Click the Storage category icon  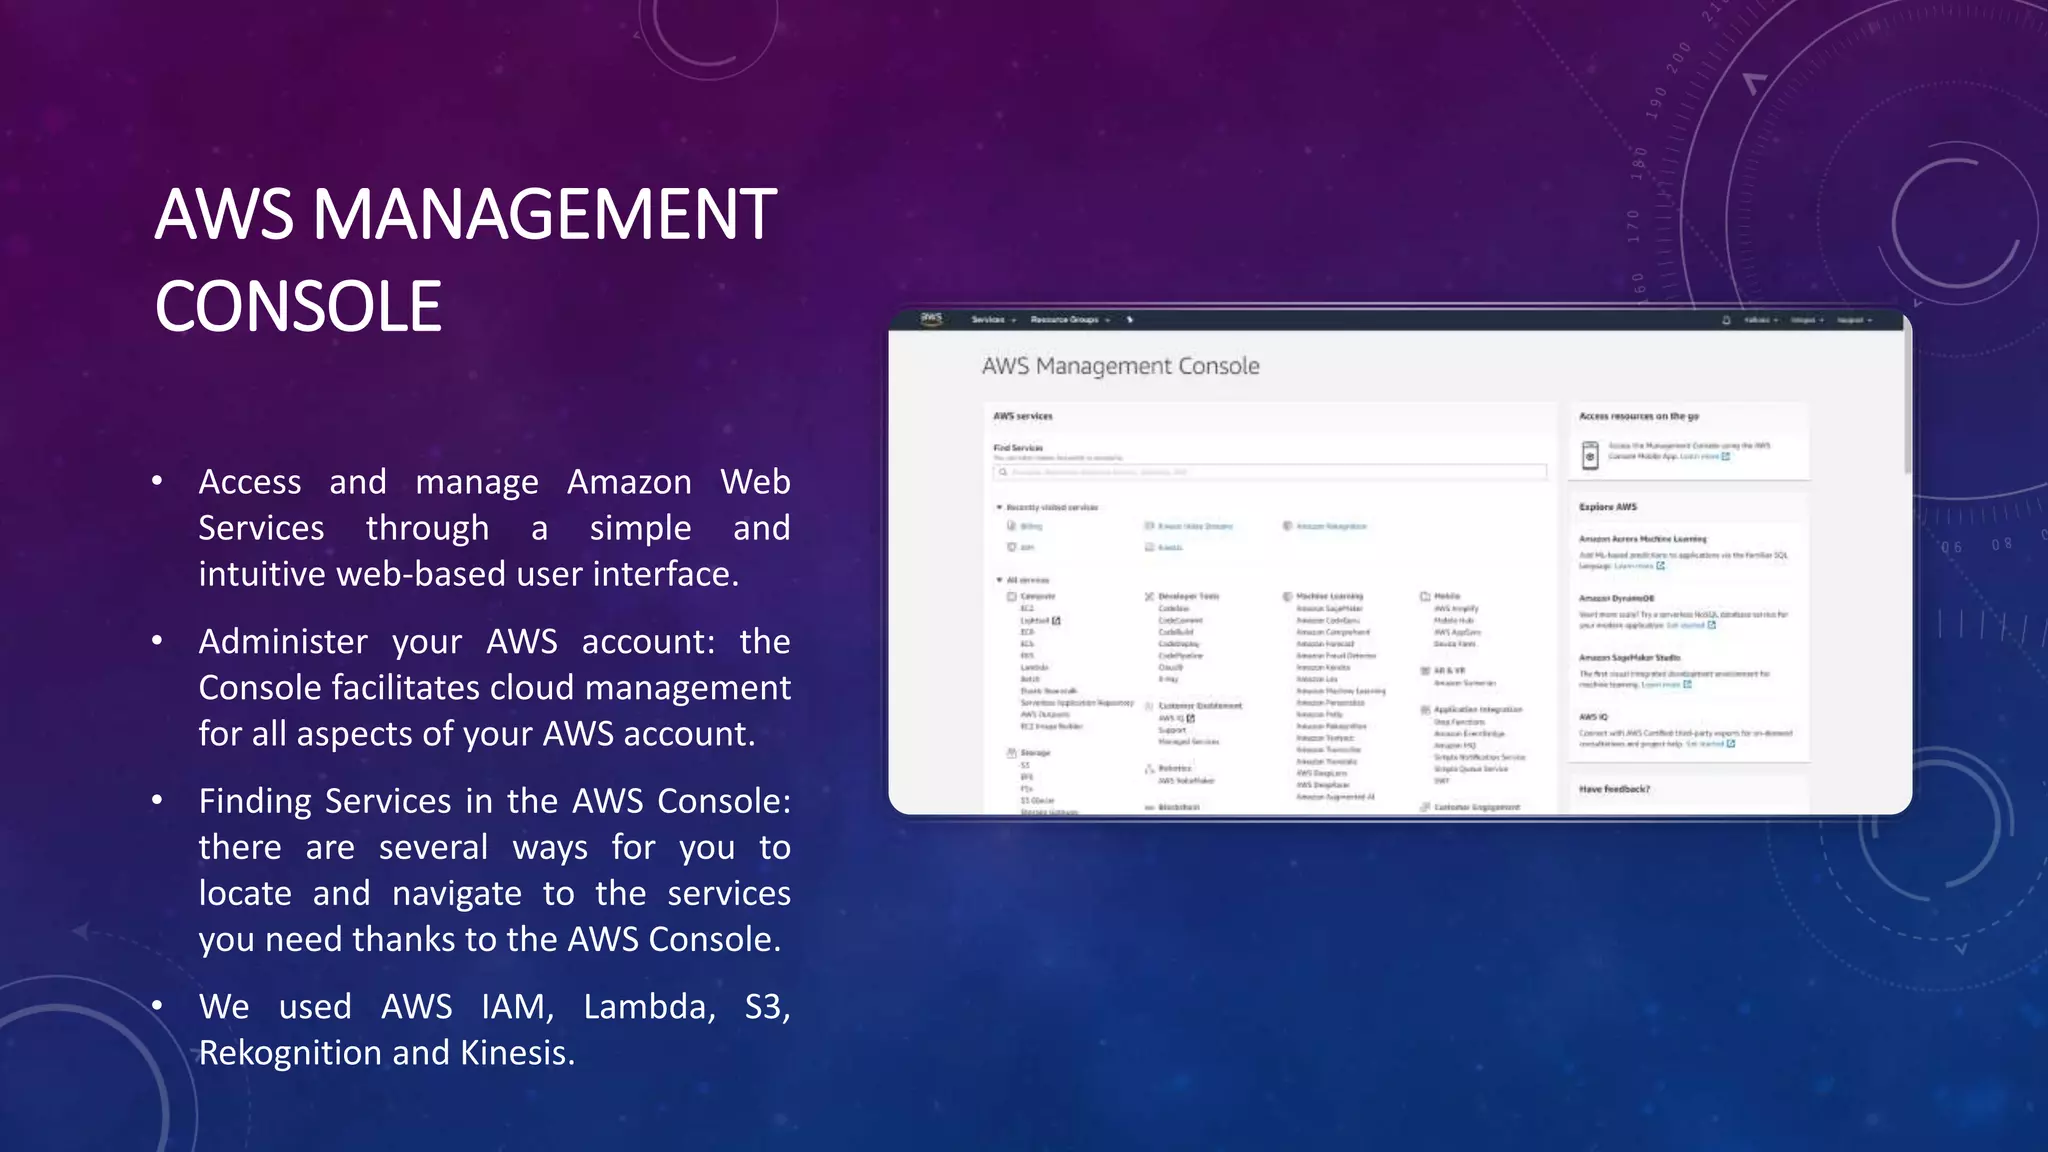pos(1011,753)
